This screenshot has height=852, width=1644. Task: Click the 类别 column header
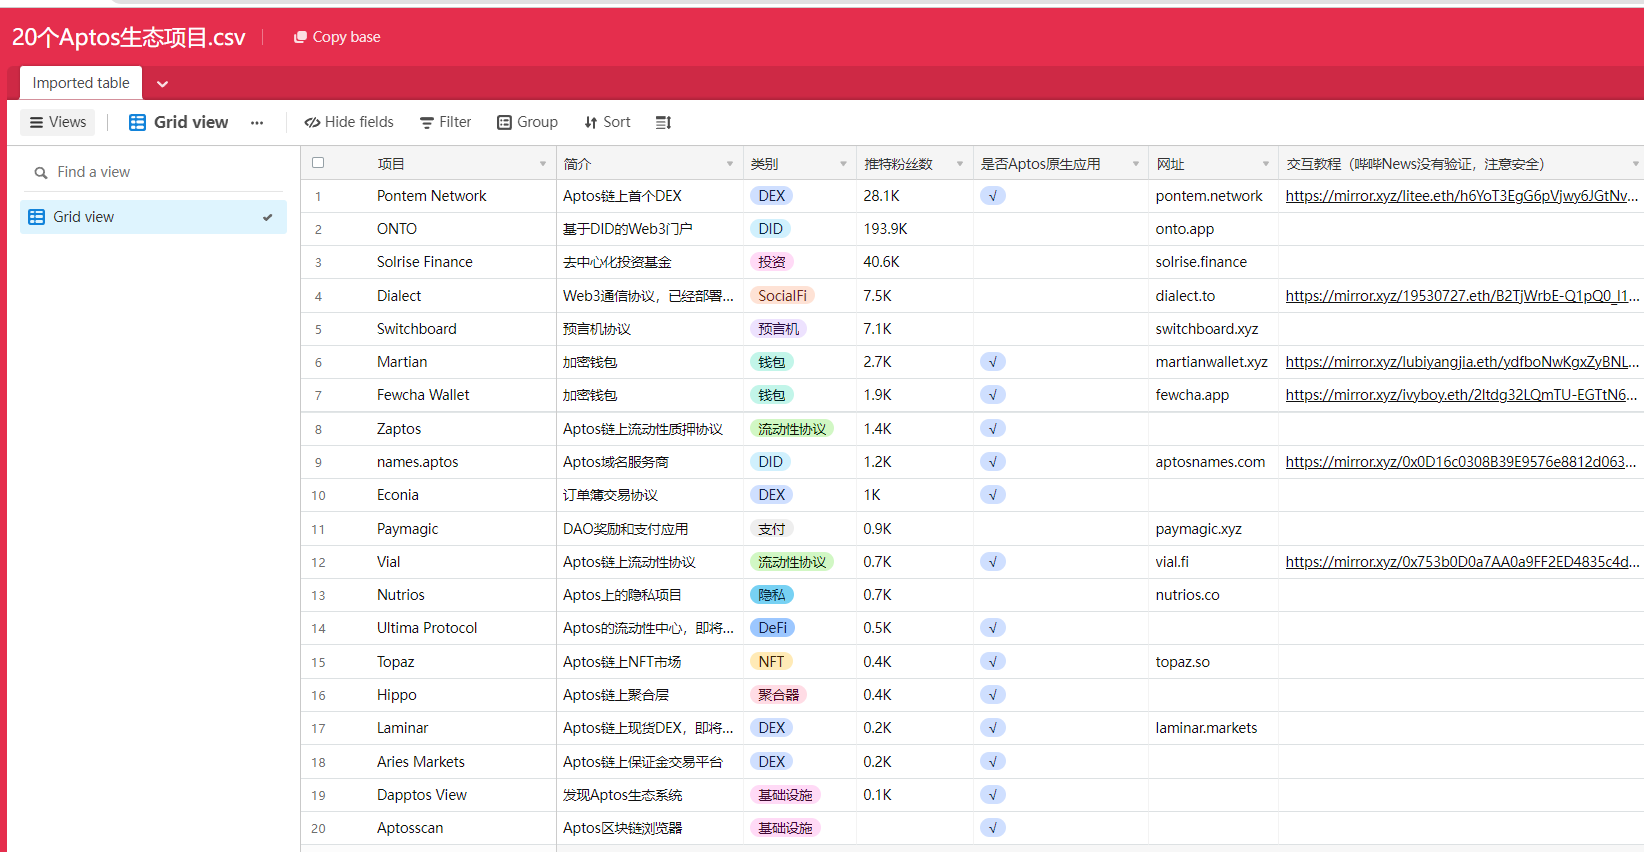(800, 163)
